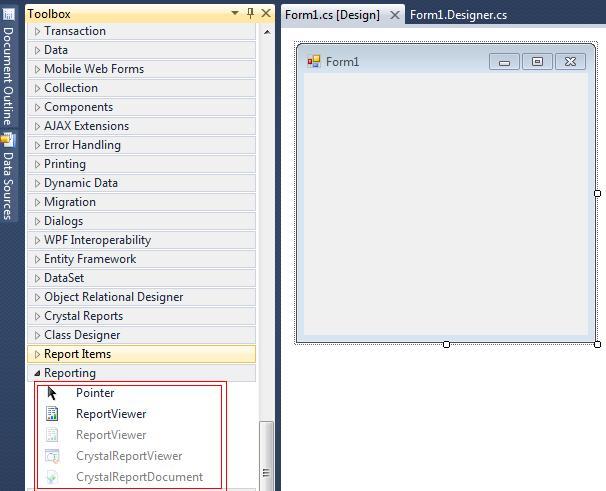Click the Form1 title bar text
The height and width of the screenshot is (491, 606).
(x=342, y=62)
